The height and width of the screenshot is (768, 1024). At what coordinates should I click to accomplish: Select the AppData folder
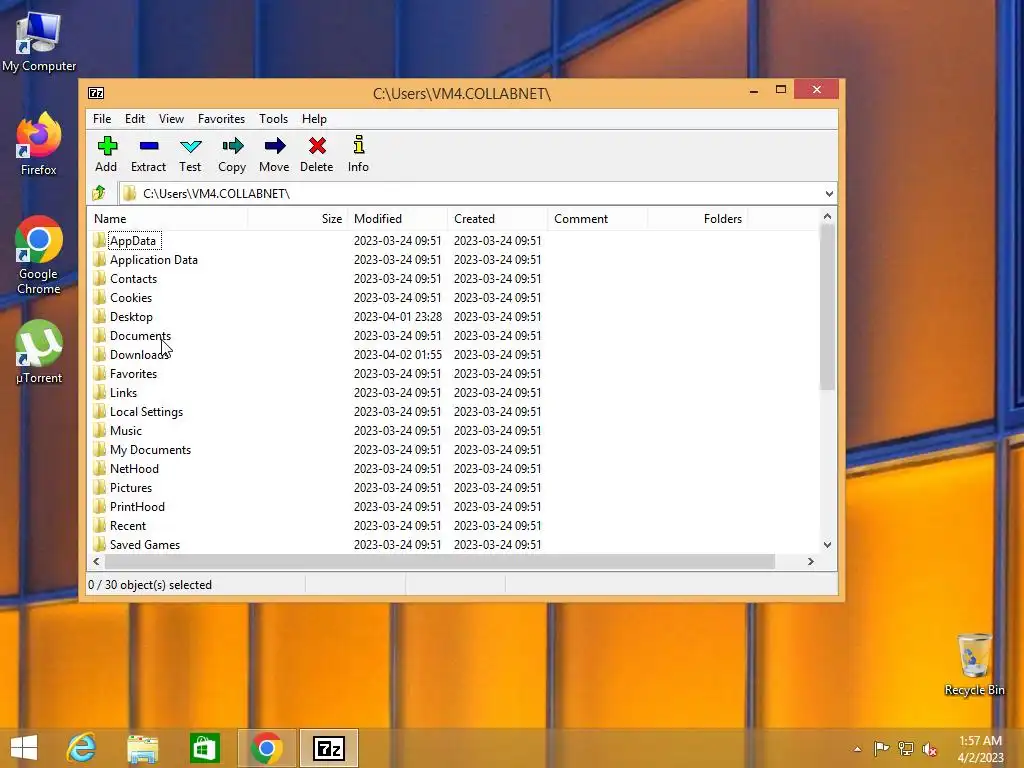click(133, 241)
